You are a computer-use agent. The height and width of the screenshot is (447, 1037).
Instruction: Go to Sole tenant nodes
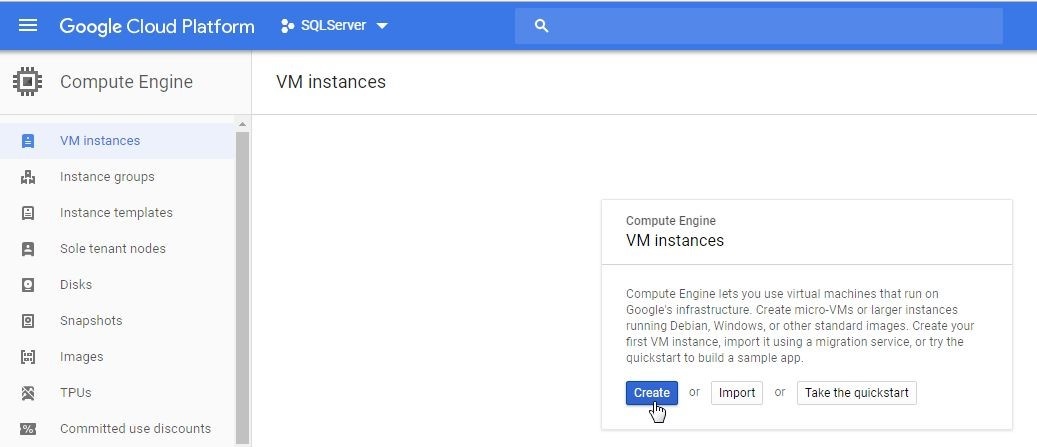pos(113,249)
